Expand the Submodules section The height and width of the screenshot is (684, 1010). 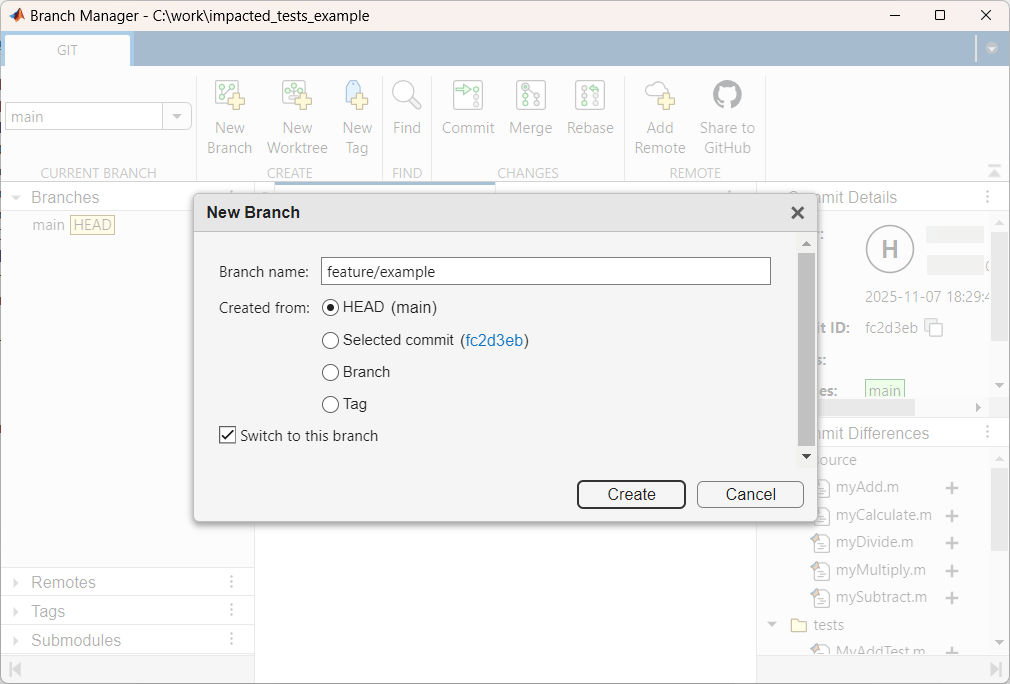point(18,640)
